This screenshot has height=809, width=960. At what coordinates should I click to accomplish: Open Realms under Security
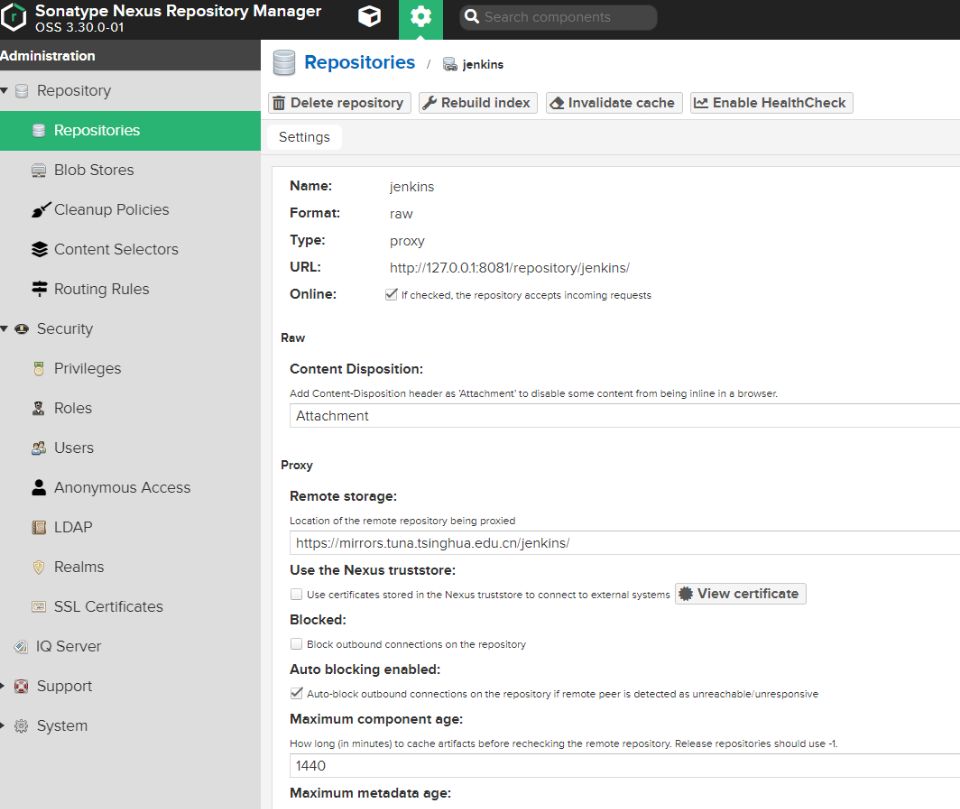point(130,567)
